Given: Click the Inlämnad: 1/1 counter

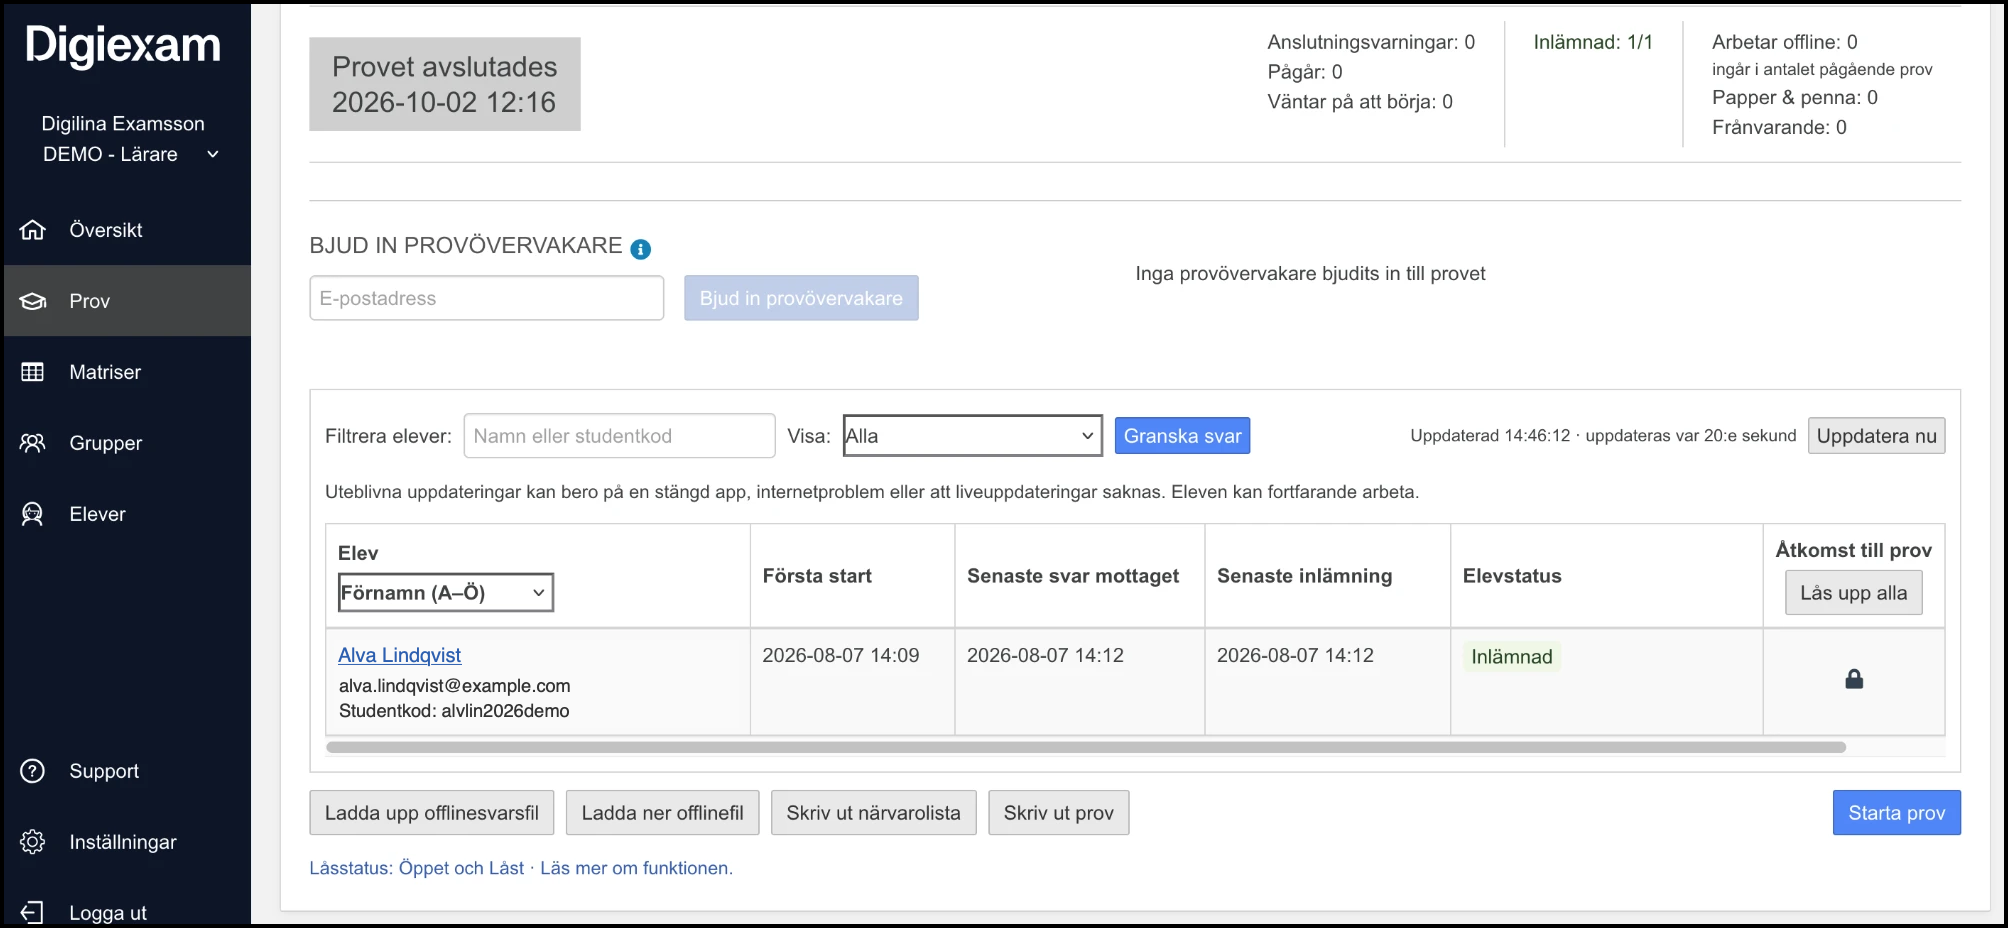Looking at the screenshot, I should pyautogui.click(x=1593, y=42).
